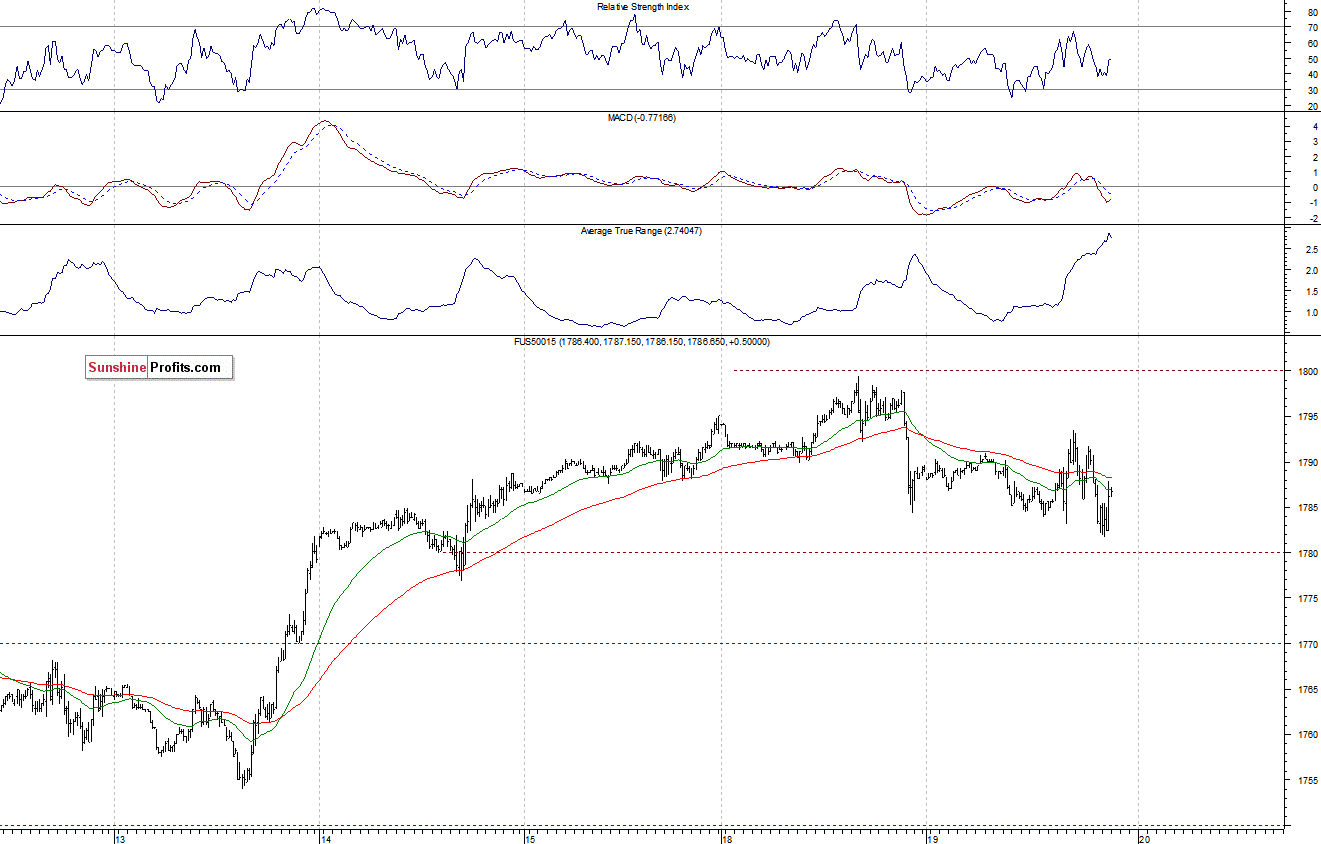Image resolution: width=1321 pixels, height=844 pixels.
Task: Click date label 14 on time axis
Action: 324,838
